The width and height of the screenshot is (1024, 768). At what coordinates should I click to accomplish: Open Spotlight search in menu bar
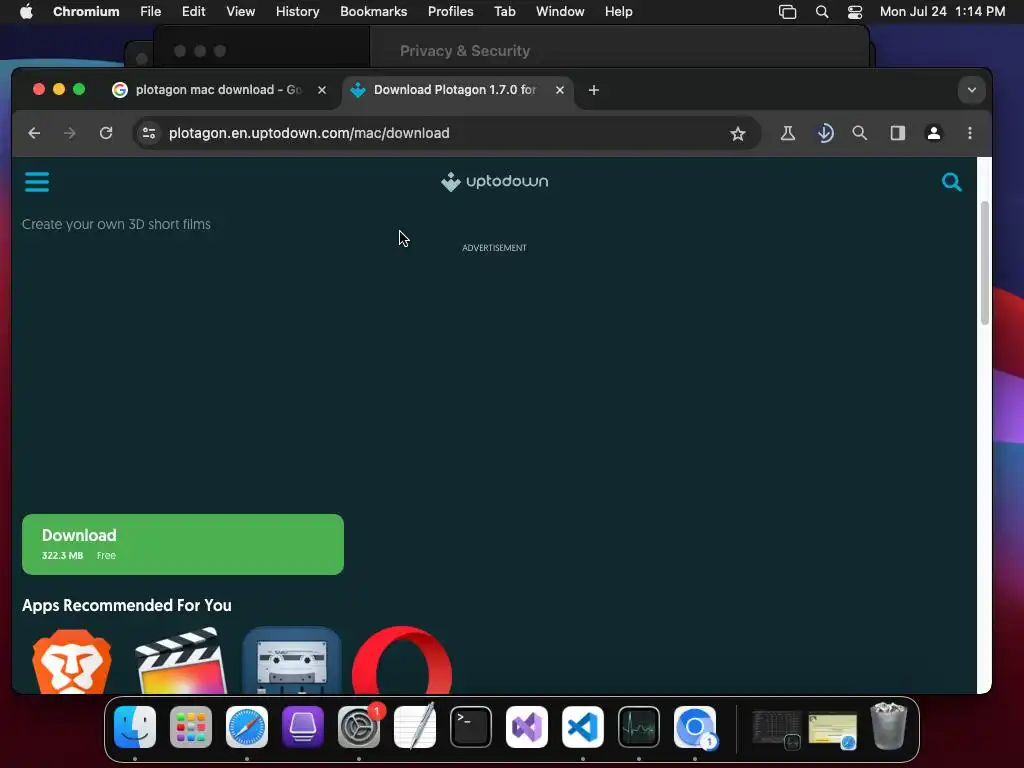(x=822, y=12)
